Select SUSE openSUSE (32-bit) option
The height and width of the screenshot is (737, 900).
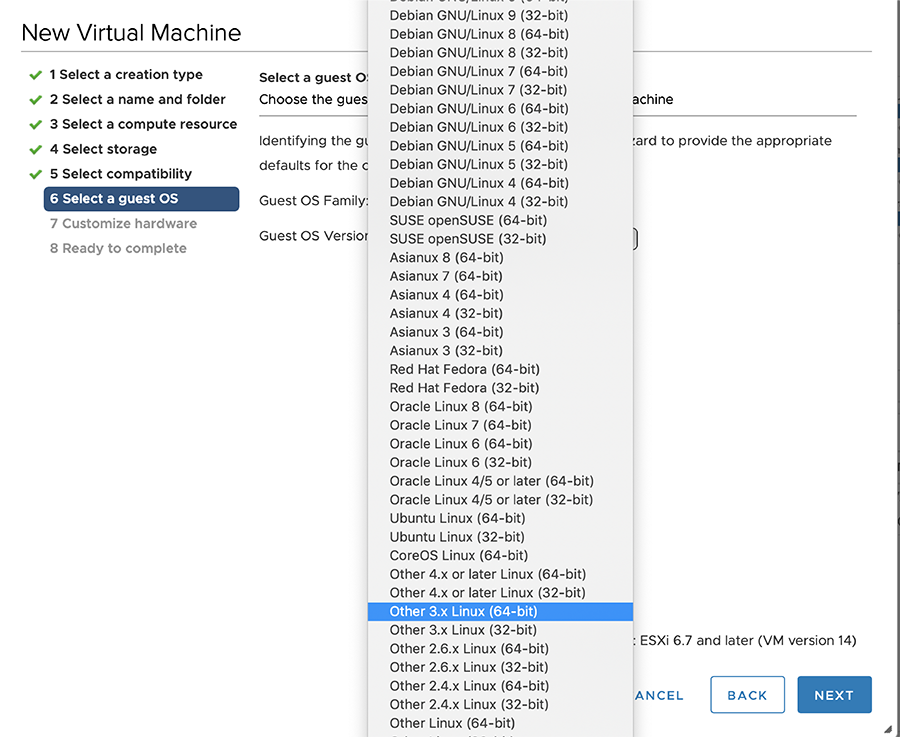click(x=500, y=239)
